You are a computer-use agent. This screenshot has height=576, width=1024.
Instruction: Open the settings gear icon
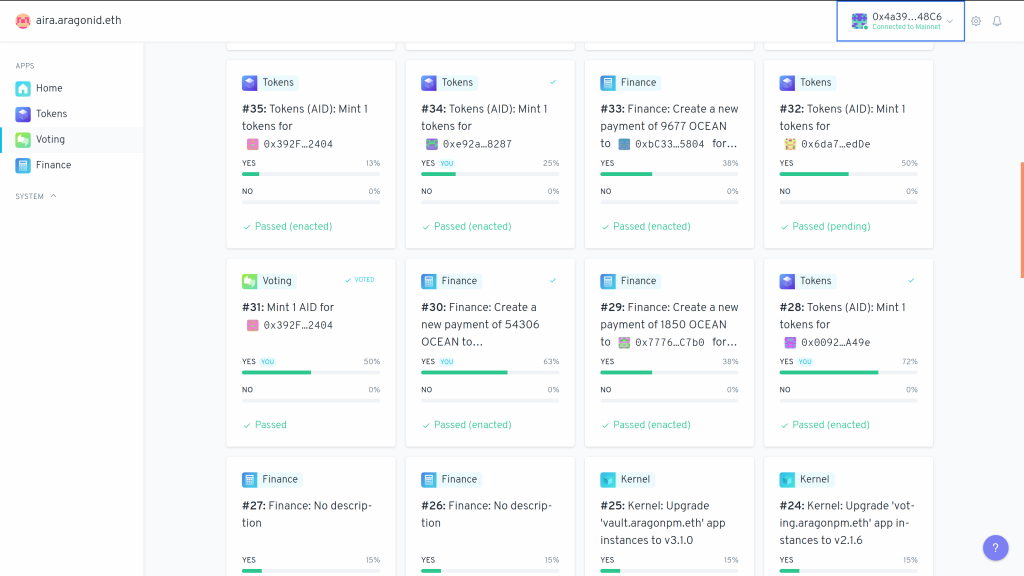[976, 21]
